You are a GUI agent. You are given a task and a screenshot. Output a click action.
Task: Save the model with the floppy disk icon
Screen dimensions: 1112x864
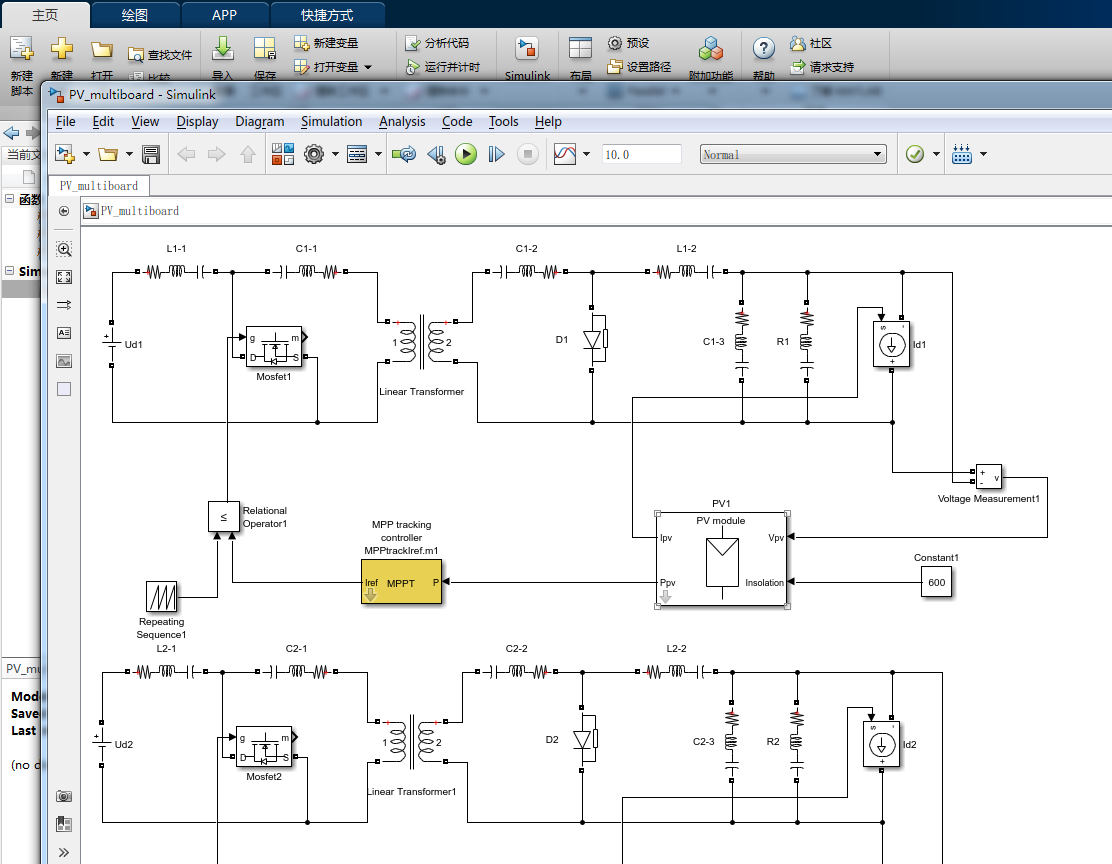tap(151, 154)
